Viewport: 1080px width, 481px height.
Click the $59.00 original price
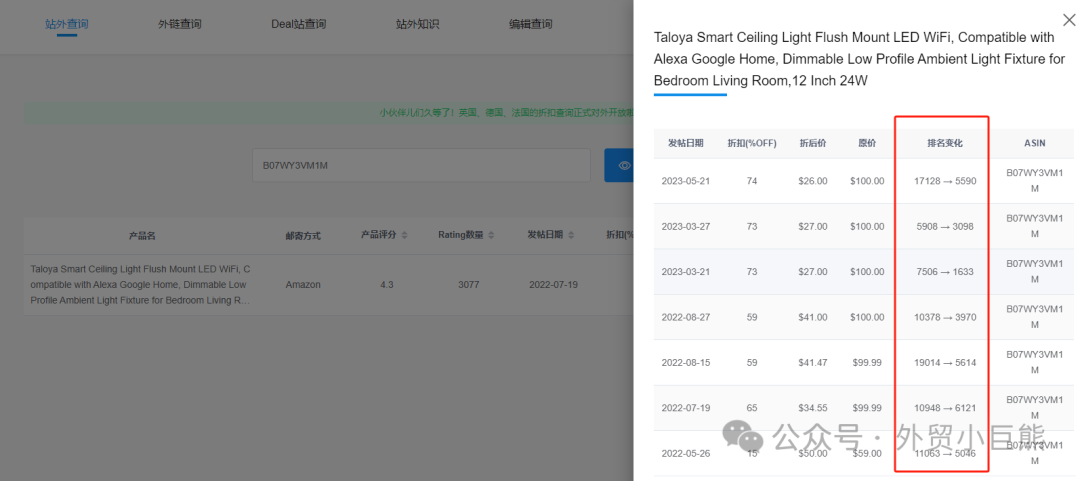tap(867, 453)
